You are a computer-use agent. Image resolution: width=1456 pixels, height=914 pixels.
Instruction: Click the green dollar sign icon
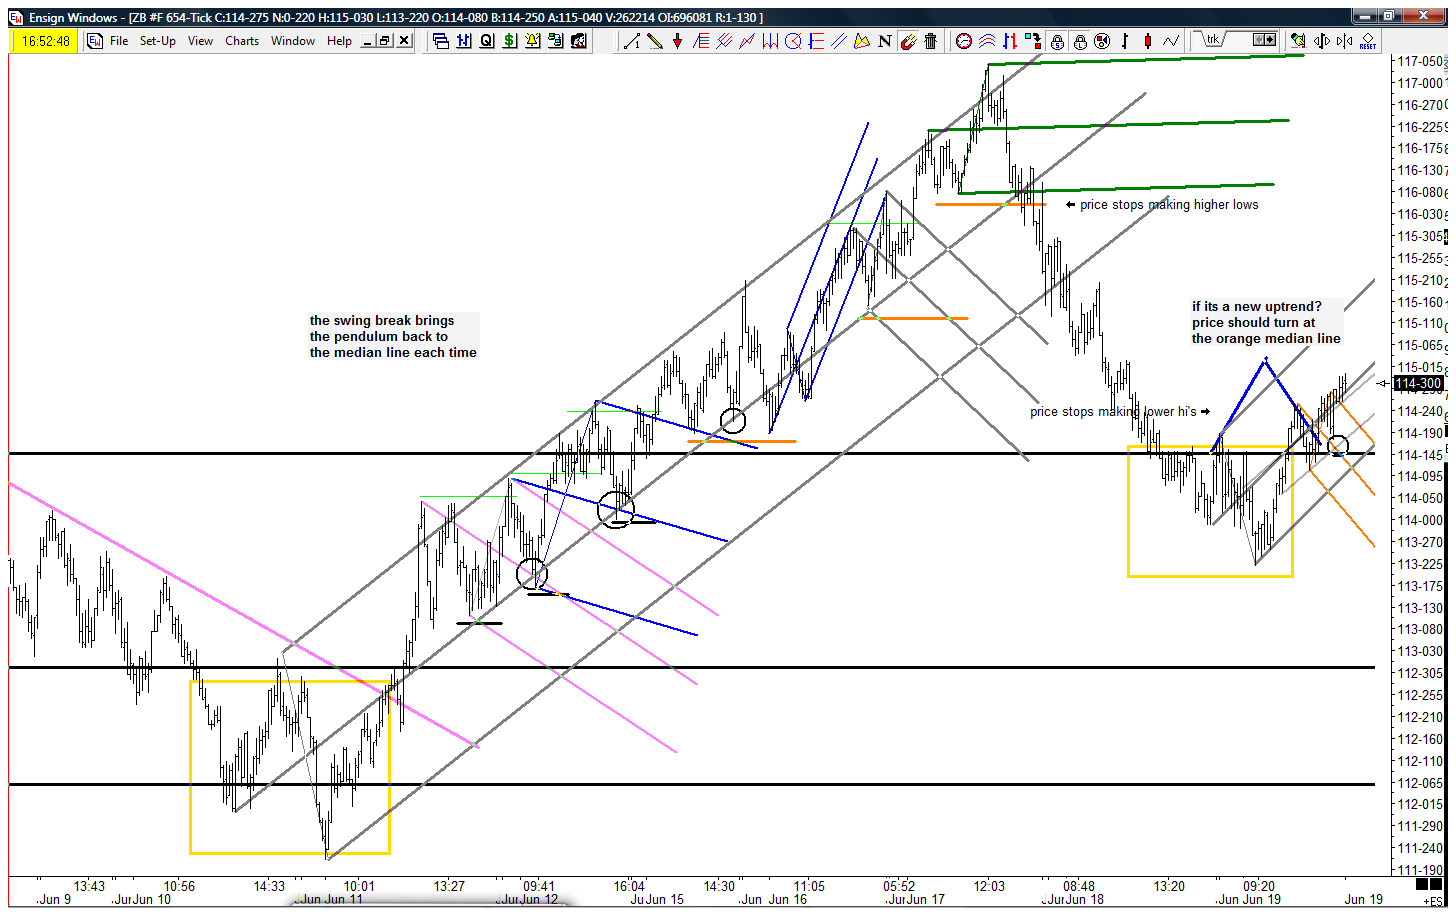point(510,41)
